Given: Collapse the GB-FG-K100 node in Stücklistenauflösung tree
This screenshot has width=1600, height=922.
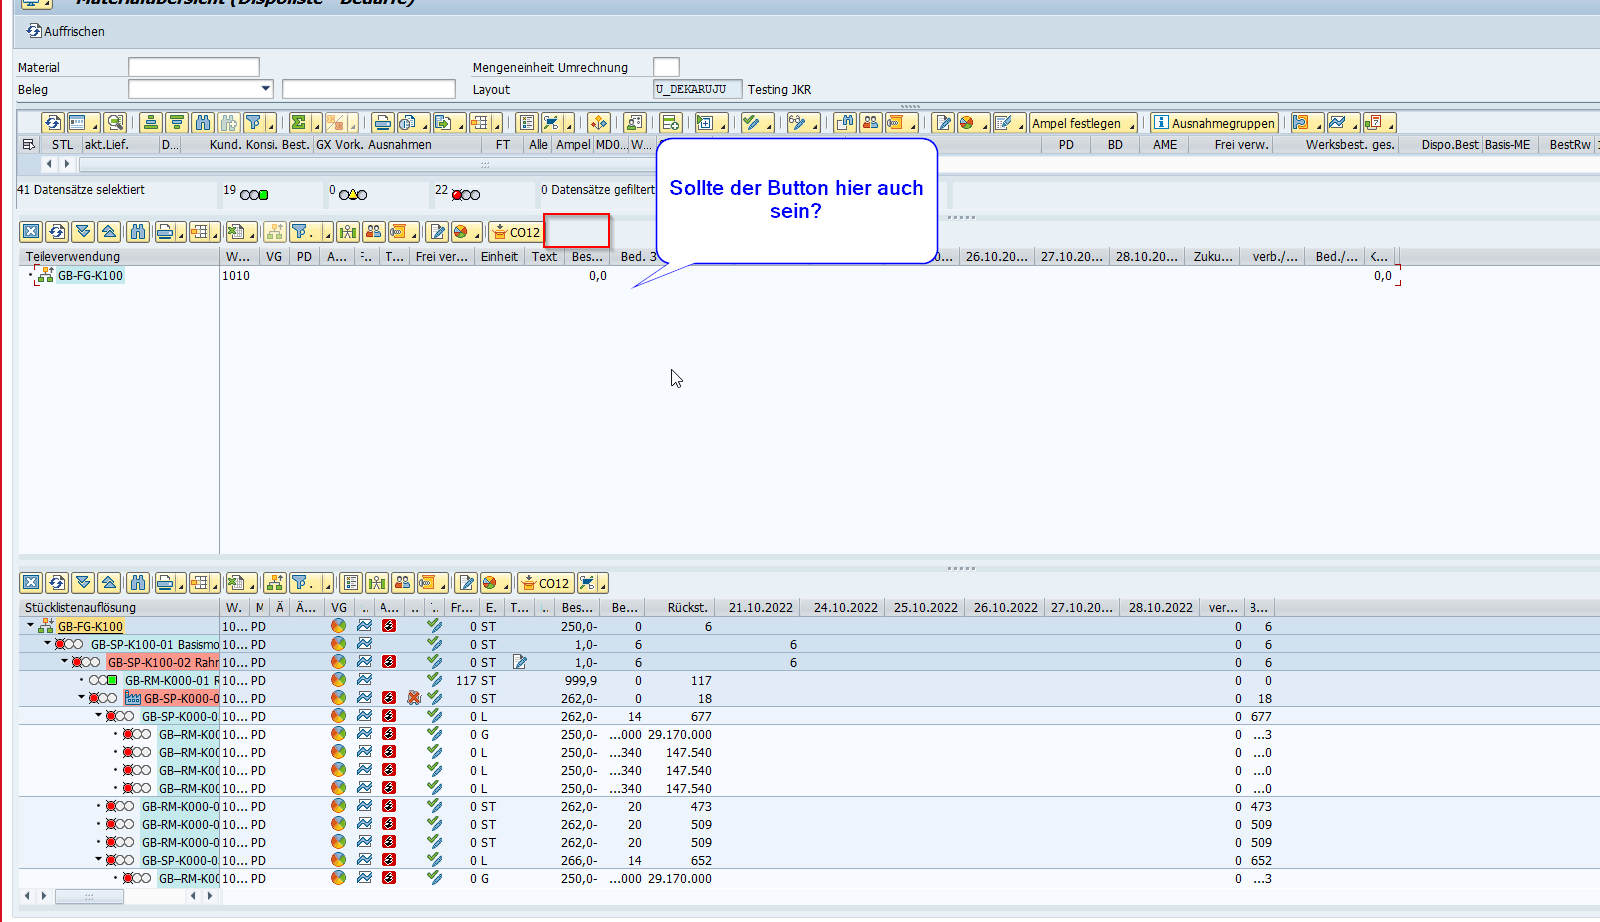Looking at the screenshot, I should coord(30,626).
